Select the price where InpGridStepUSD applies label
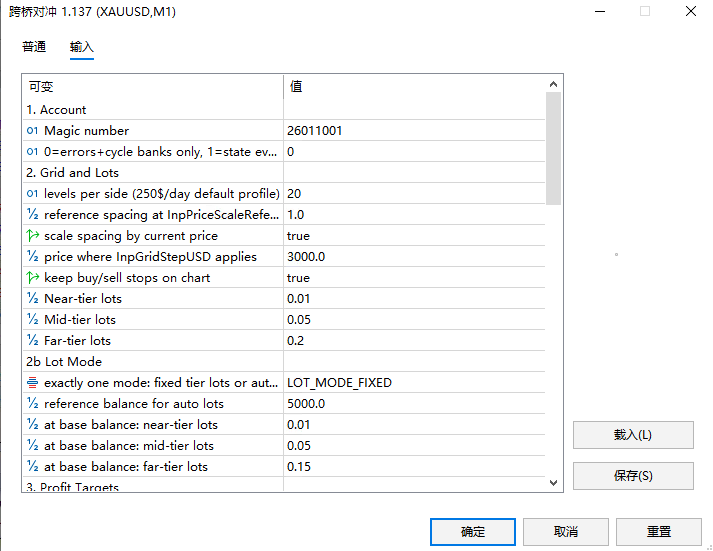This screenshot has height=551, width=713. pos(151,256)
